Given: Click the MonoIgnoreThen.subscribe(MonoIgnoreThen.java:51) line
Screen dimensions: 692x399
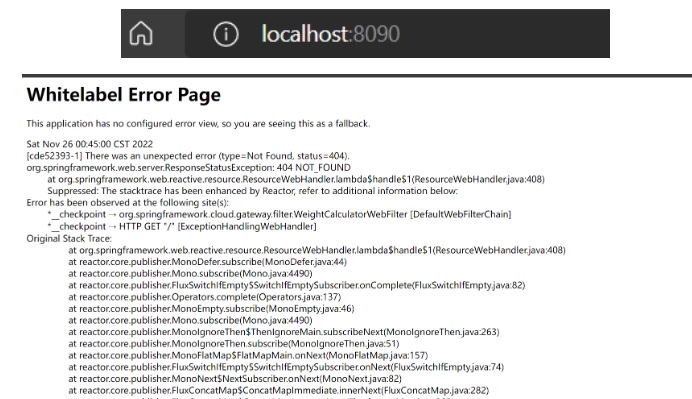Looking at the screenshot, I should coord(233,343).
